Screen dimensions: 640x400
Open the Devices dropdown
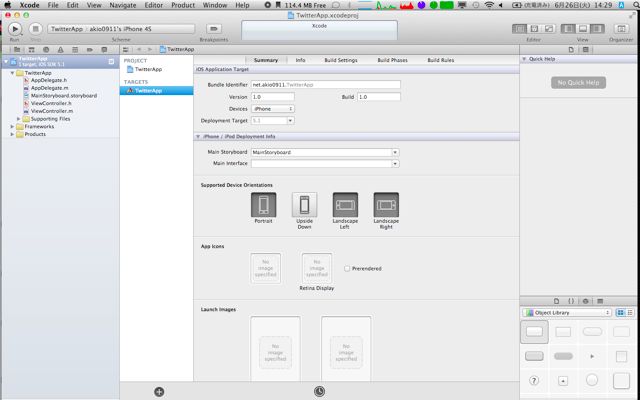click(x=273, y=109)
